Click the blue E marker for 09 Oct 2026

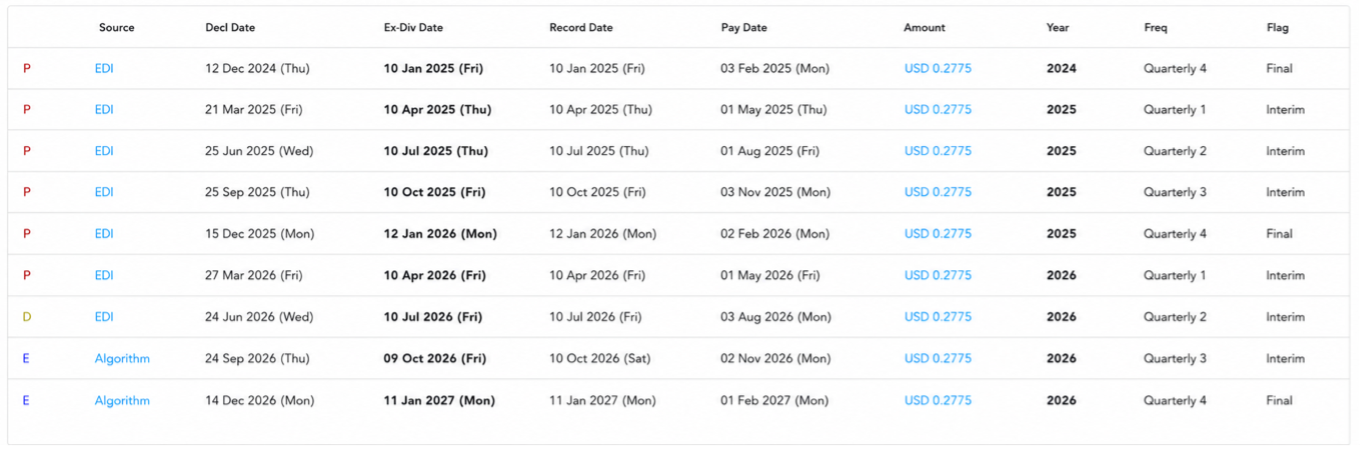point(26,358)
